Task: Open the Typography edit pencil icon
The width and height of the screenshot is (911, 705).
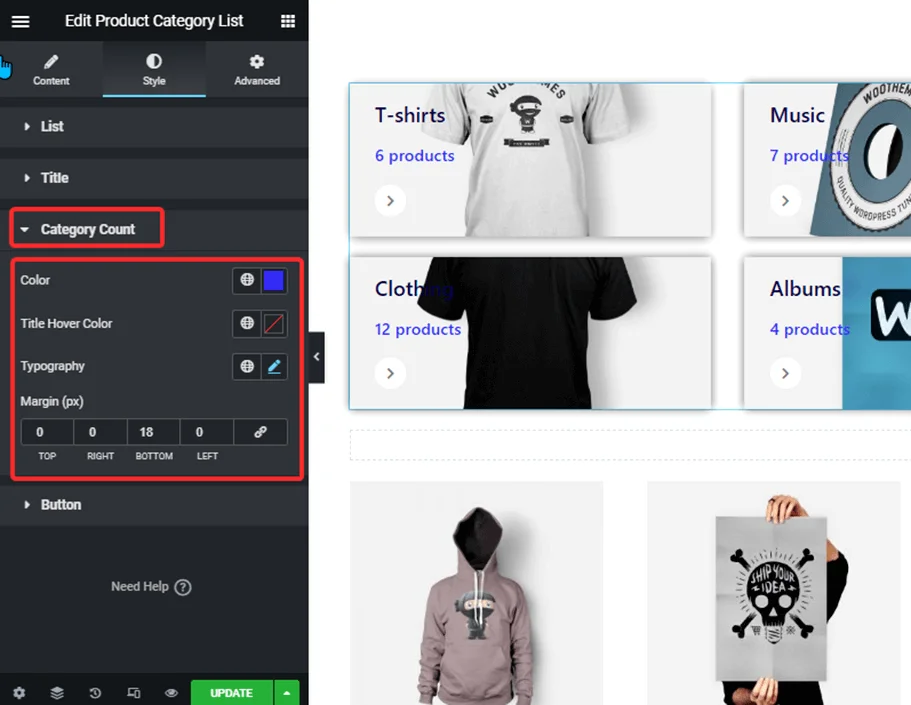Action: 274,366
